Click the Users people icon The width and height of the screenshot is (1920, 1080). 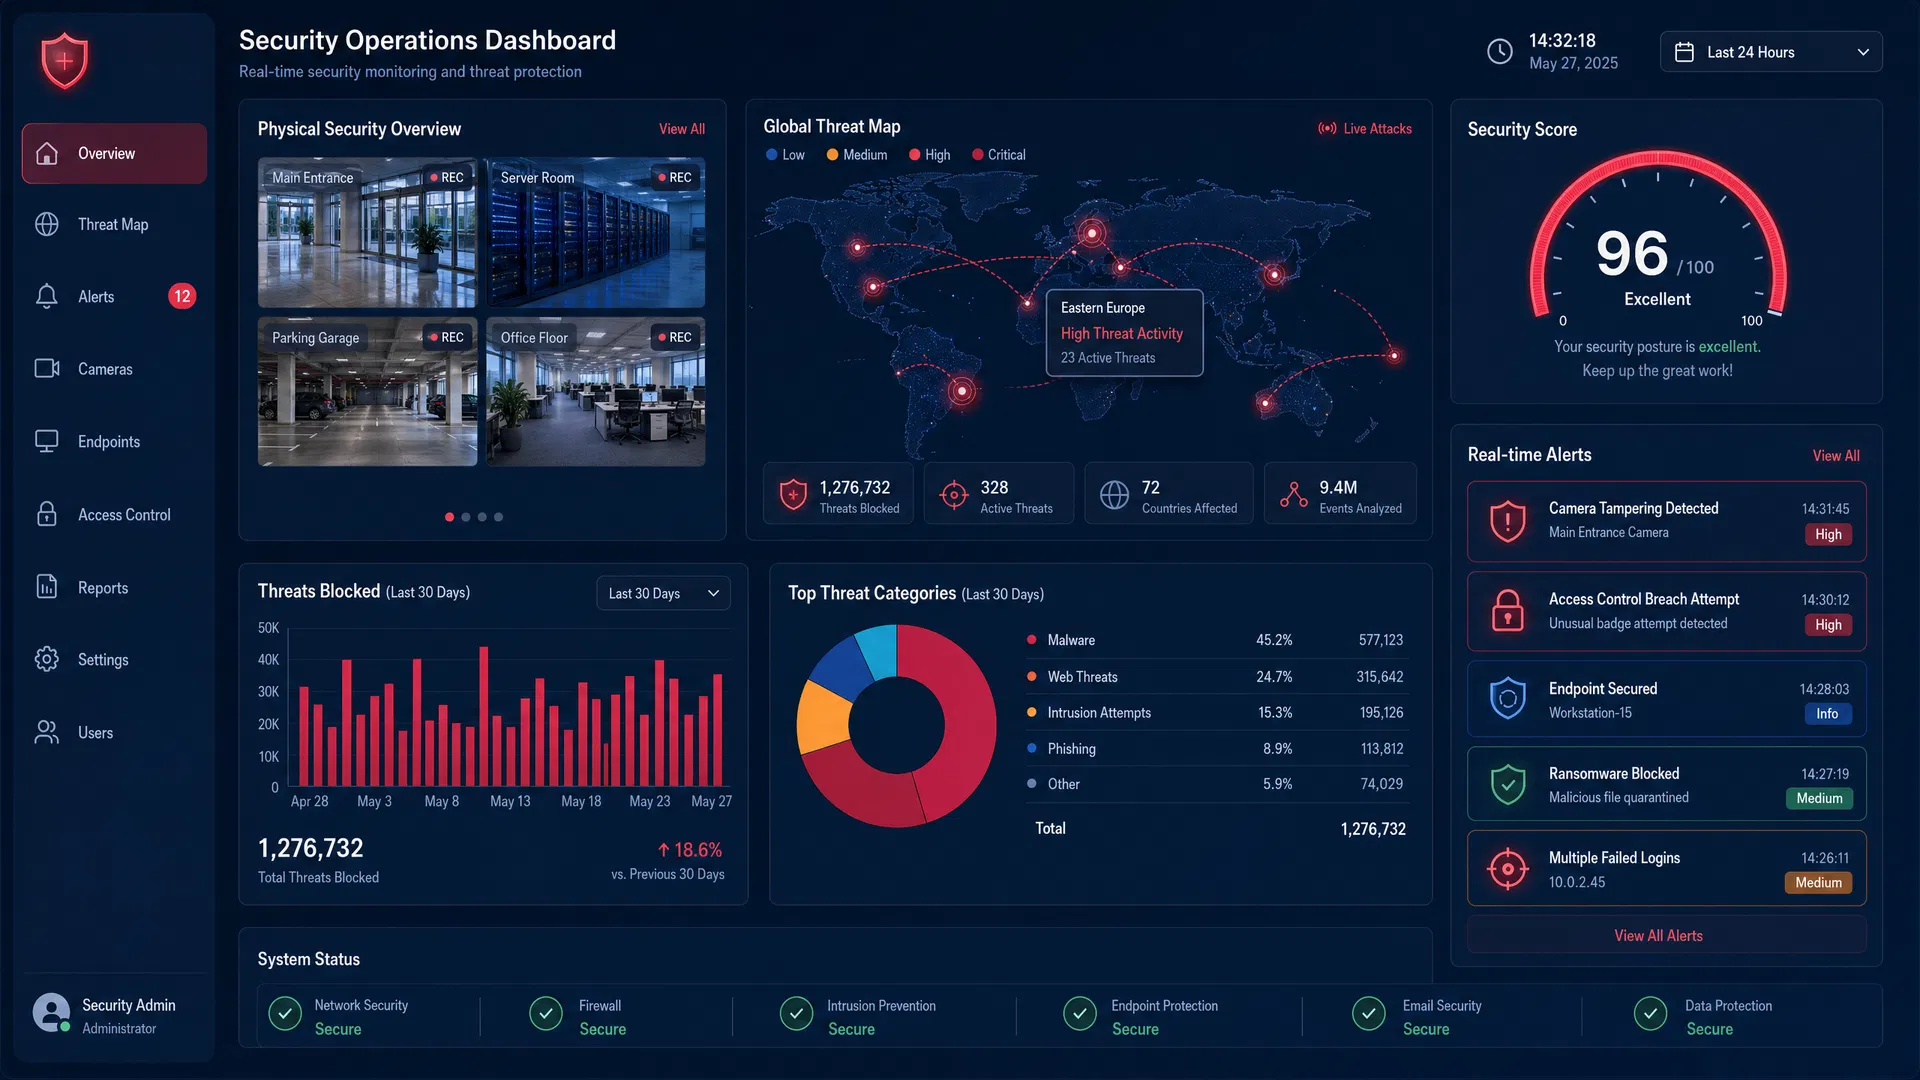(47, 732)
